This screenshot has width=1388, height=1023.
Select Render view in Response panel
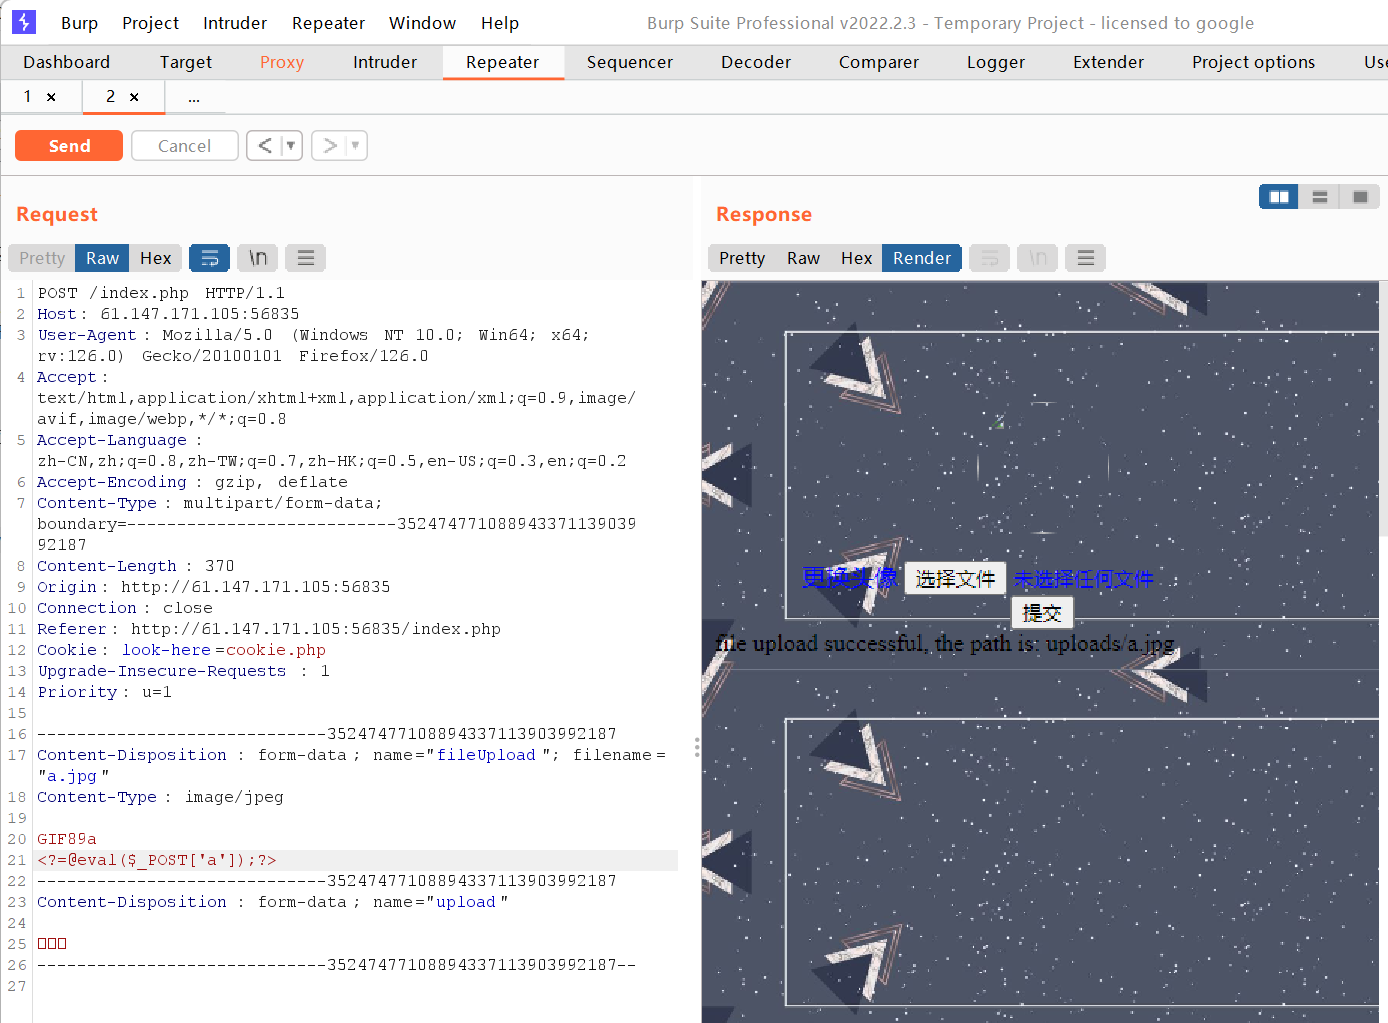point(922,258)
